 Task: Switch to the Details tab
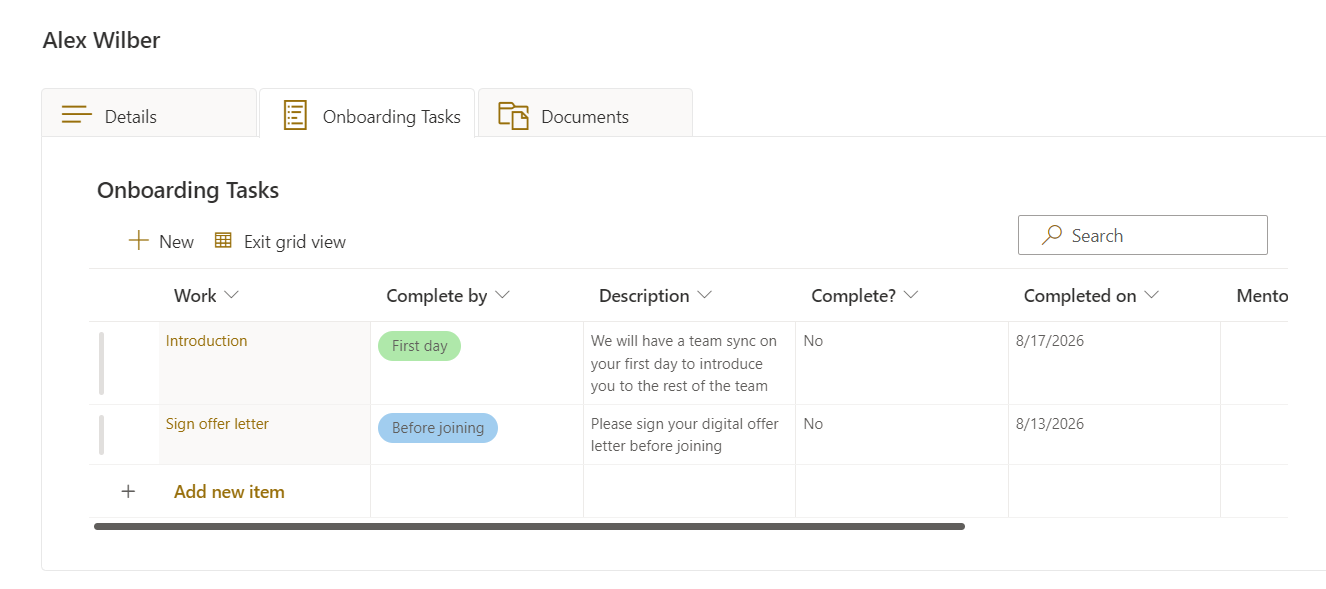coord(149,113)
